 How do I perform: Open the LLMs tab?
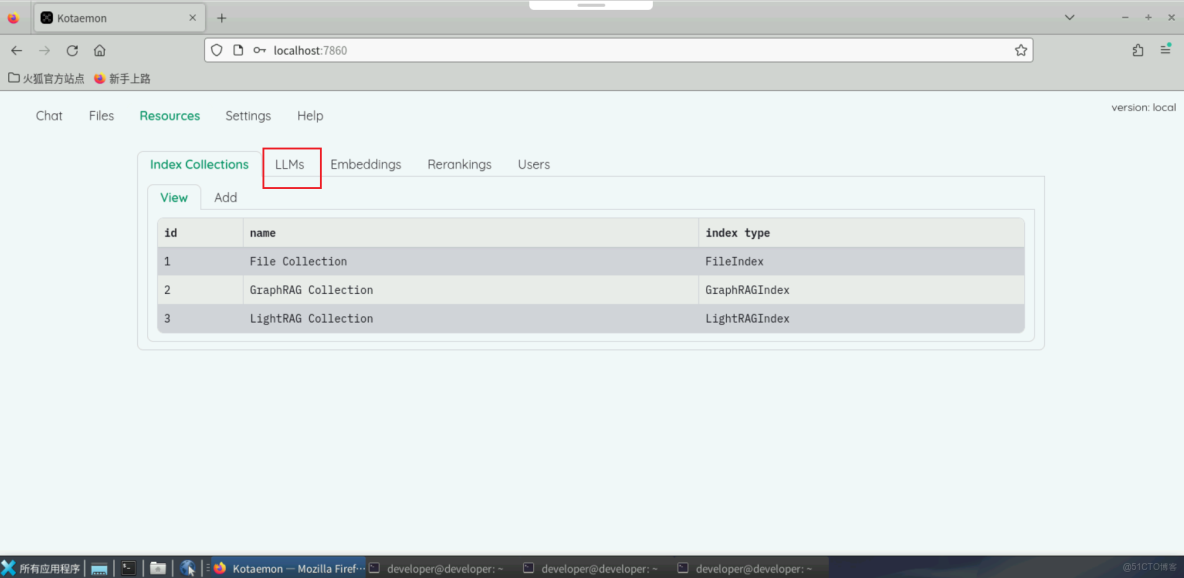click(290, 164)
